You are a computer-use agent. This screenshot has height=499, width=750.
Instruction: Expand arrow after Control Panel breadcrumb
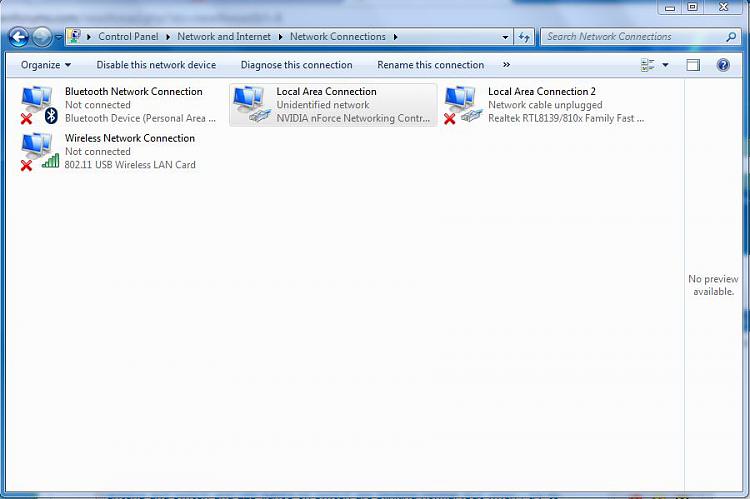(168, 37)
